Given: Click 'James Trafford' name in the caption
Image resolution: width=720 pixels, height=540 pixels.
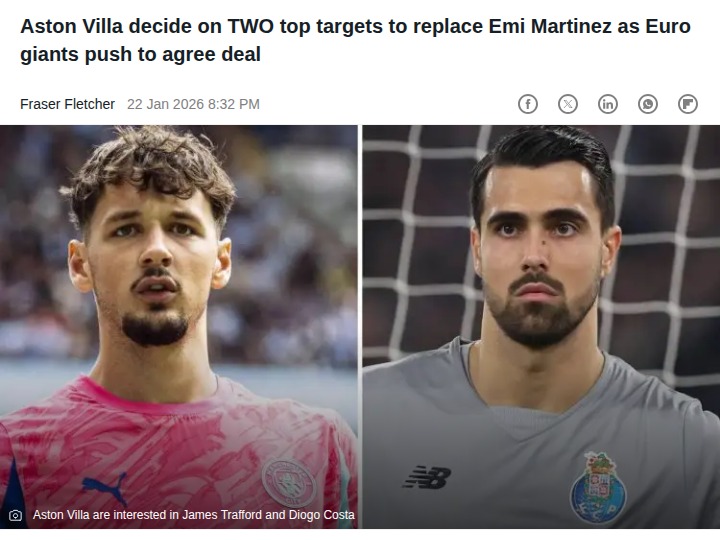Looking at the screenshot, I should (x=222, y=515).
